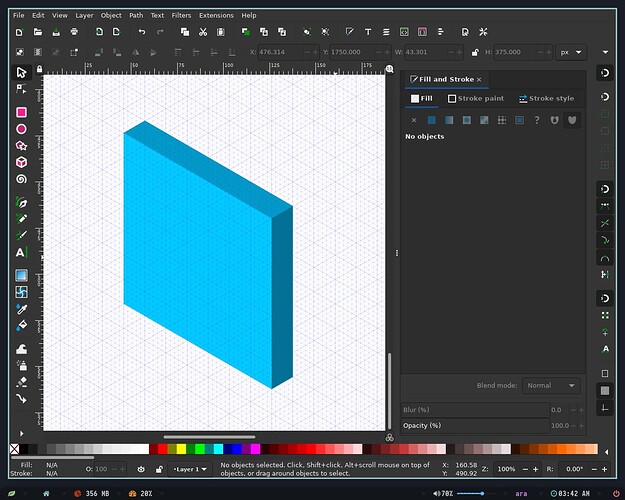625x500 pixels.
Task: Open the Path menu
Action: pos(136,15)
